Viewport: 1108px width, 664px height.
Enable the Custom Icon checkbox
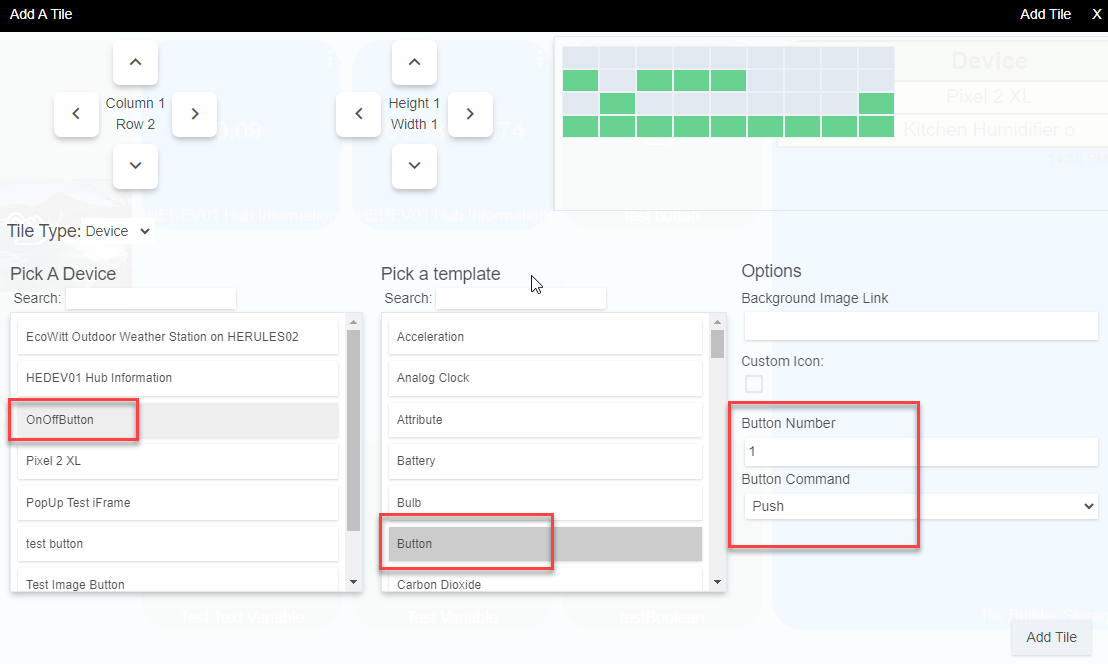753,383
